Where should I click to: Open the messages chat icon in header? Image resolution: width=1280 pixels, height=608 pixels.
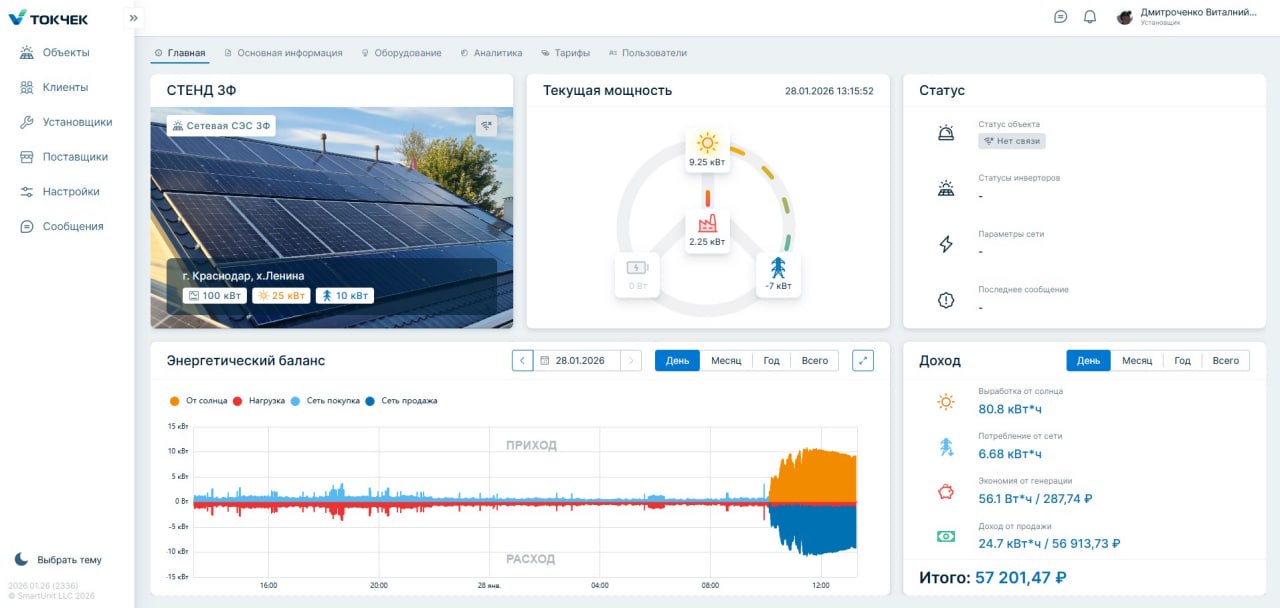(1061, 17)
